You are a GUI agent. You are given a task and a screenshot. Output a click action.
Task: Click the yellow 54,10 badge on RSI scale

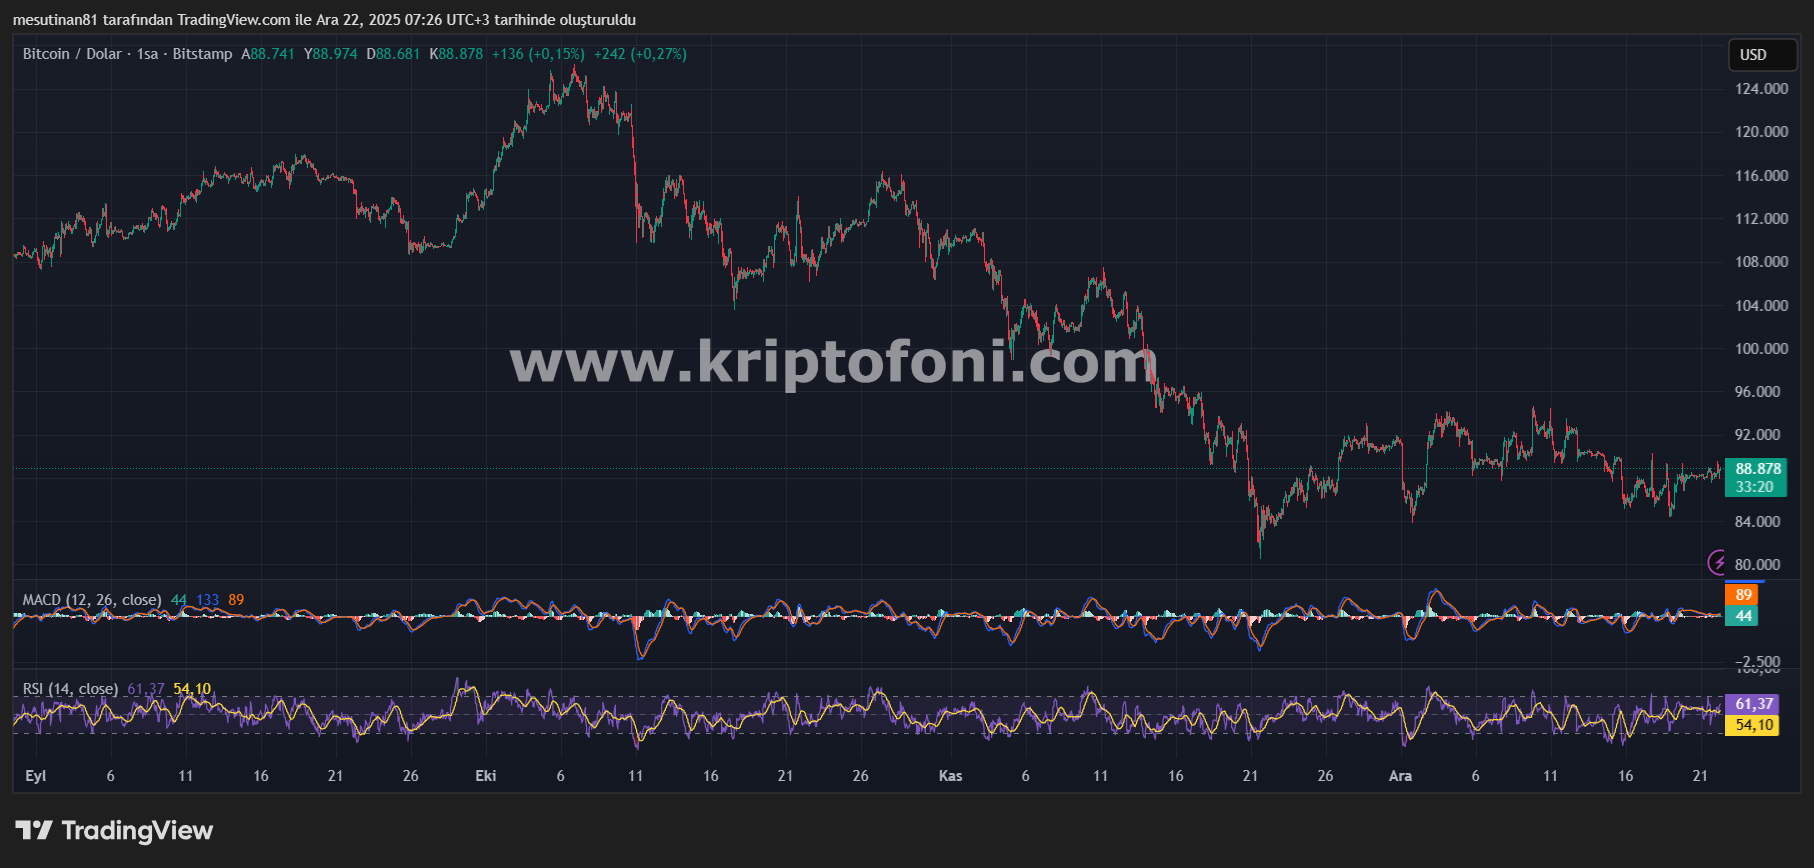[x=1753, y=725]
